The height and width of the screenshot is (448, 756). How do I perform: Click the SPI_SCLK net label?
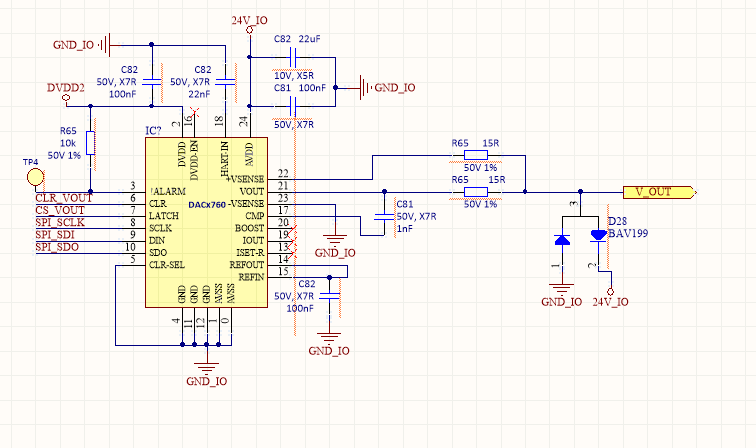[60, 222]
